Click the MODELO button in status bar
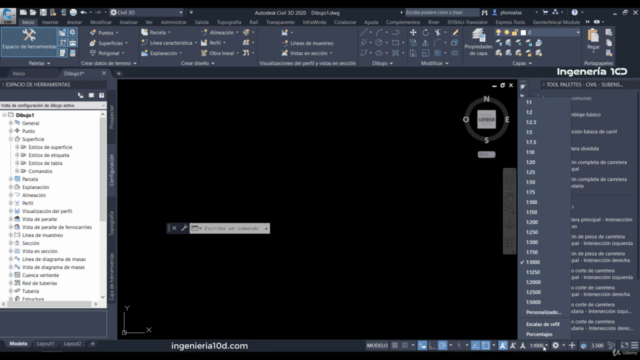 pos(377,345)
